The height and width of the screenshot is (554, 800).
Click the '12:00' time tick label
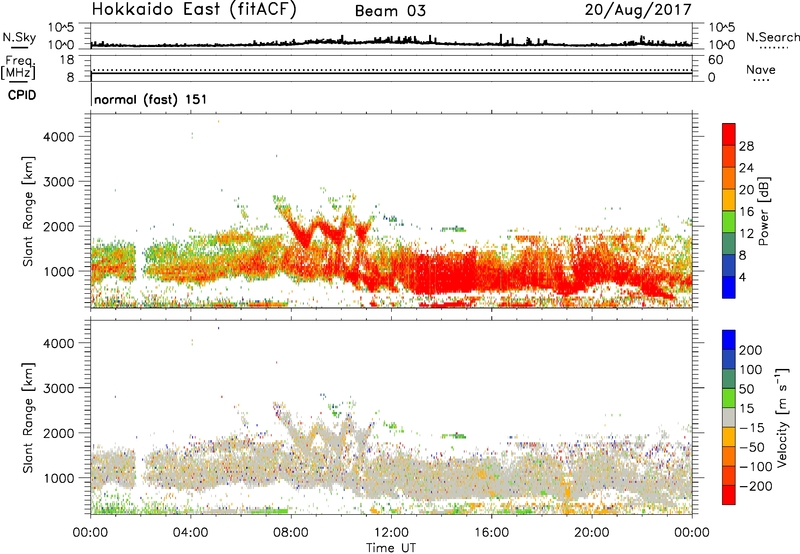(x=391, y=533)
